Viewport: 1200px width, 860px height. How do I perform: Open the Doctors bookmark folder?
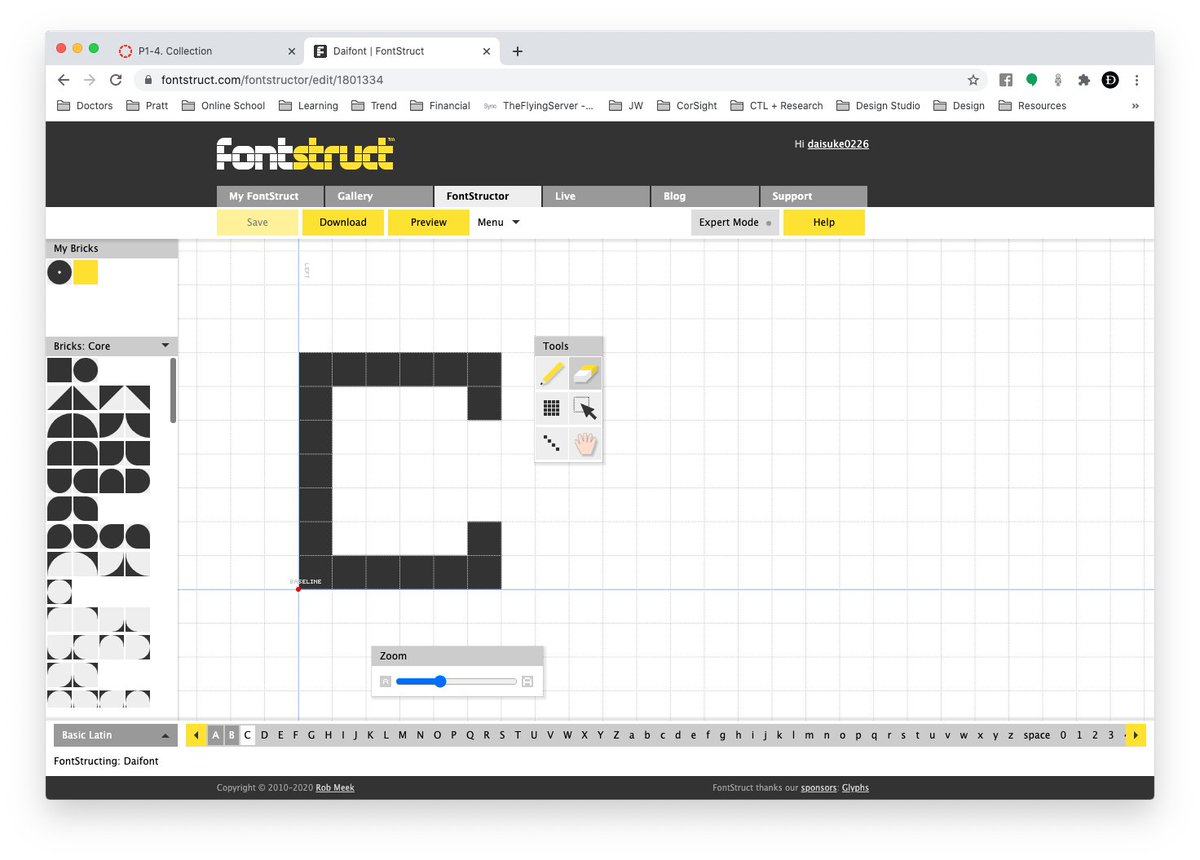pos(85,105)
